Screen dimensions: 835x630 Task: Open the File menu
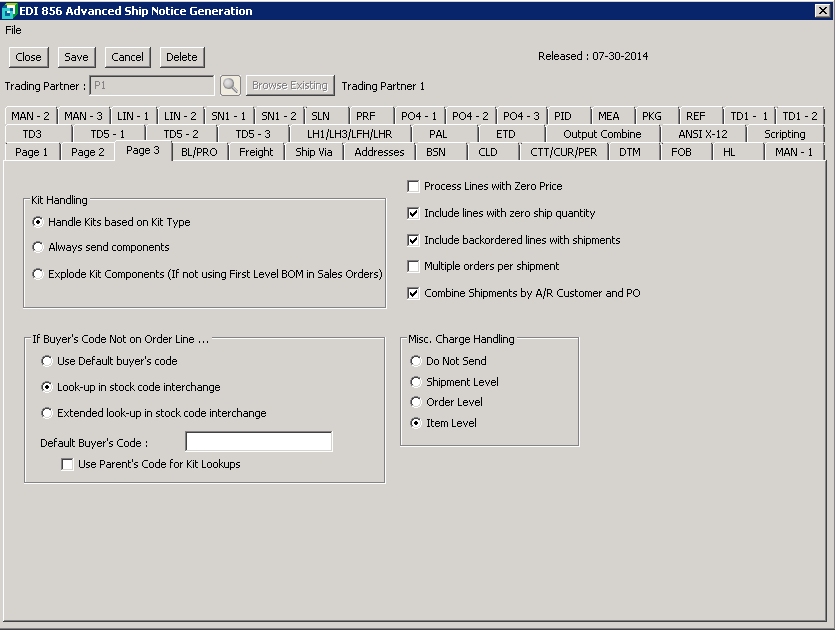click(x=13, y=30)
